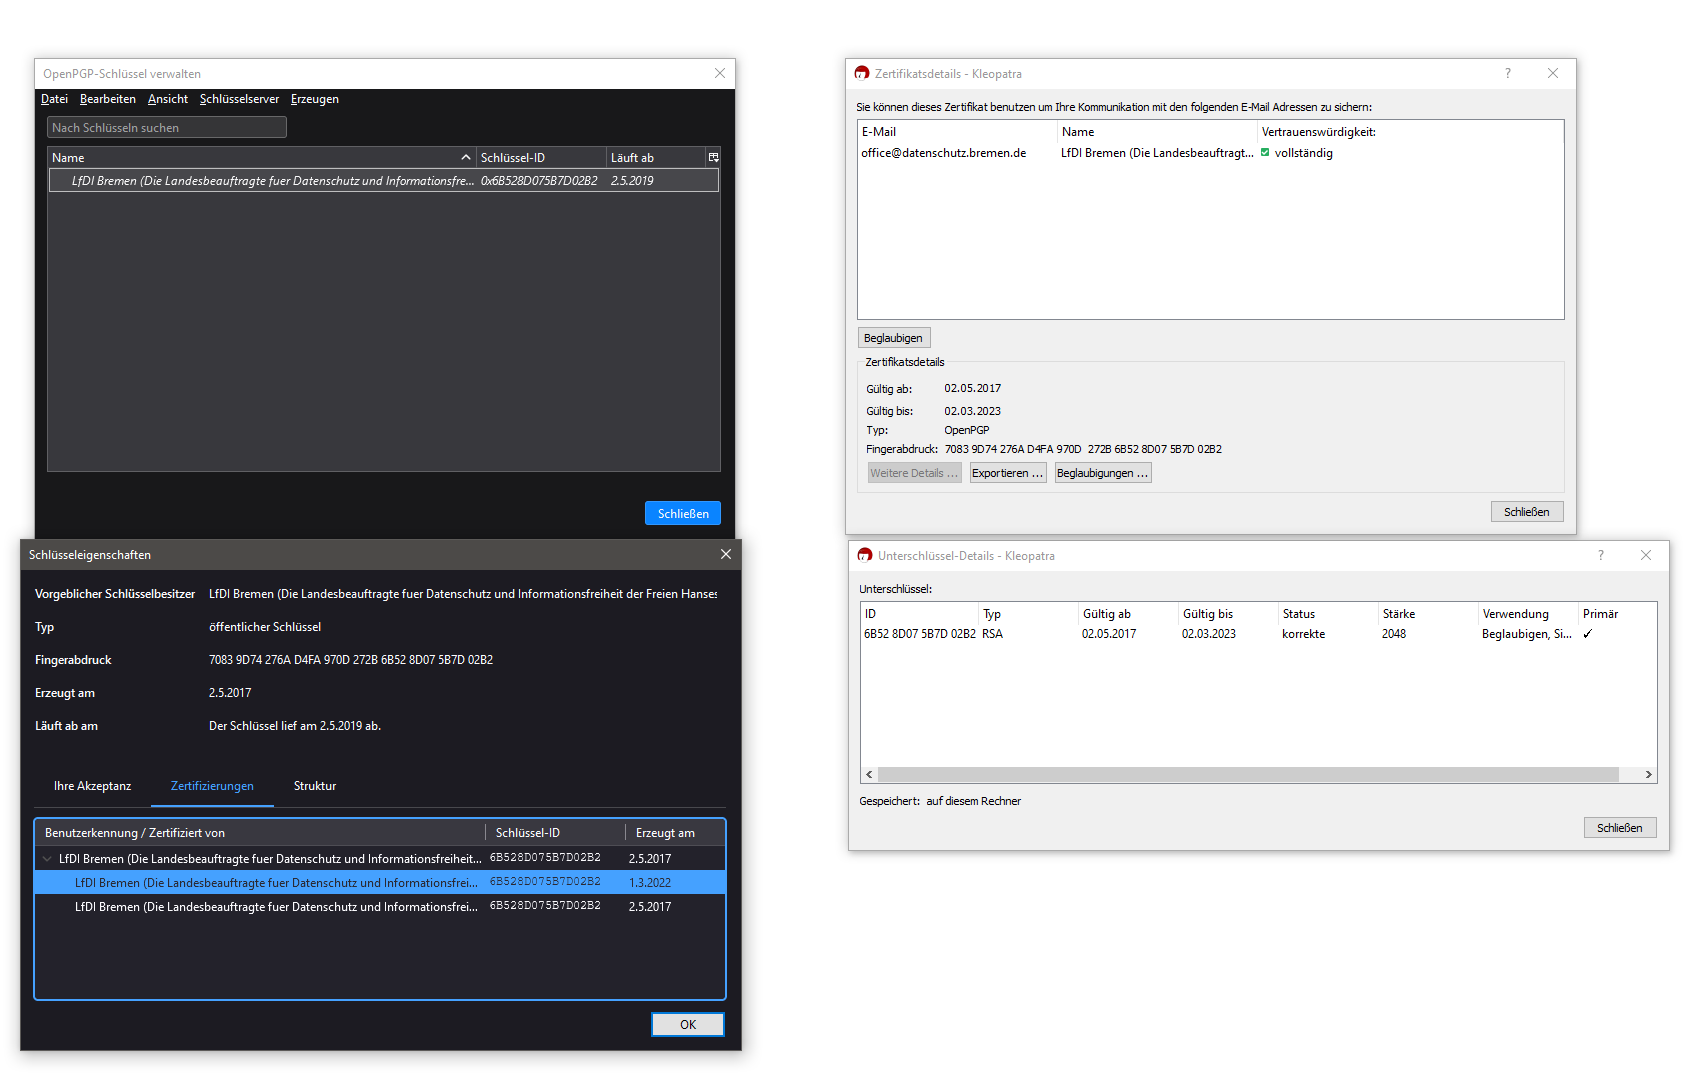Close the OpenPGP-Schlüssel verwalten window
This screenshot has height=1087, width=1696.
pyautogui.click(x=720, y=73)
